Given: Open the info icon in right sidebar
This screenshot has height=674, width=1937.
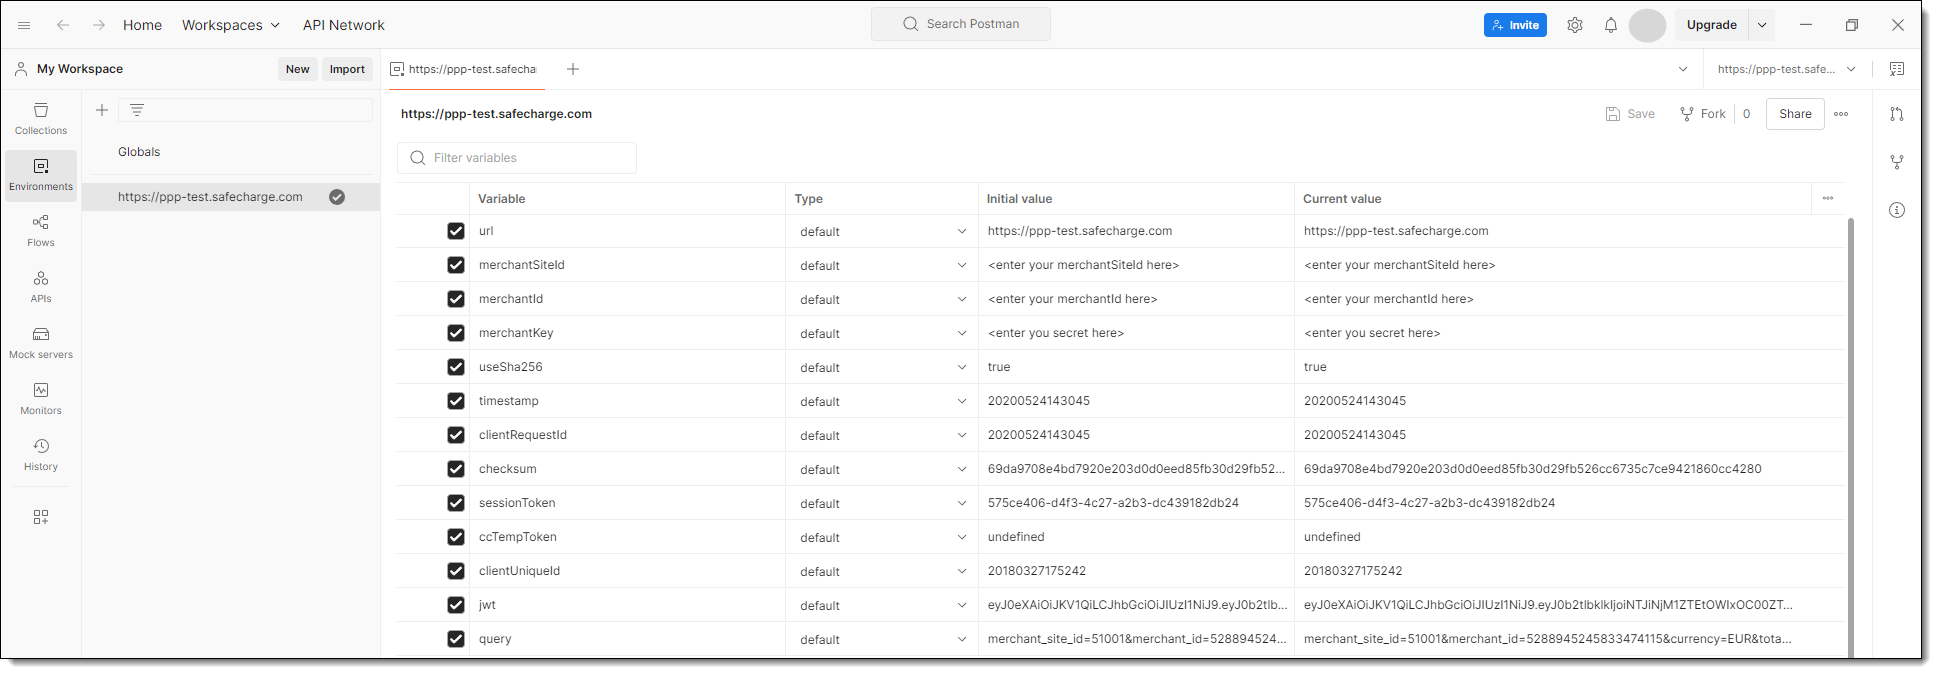Looking at the screenshot, I should point(1897,210).
